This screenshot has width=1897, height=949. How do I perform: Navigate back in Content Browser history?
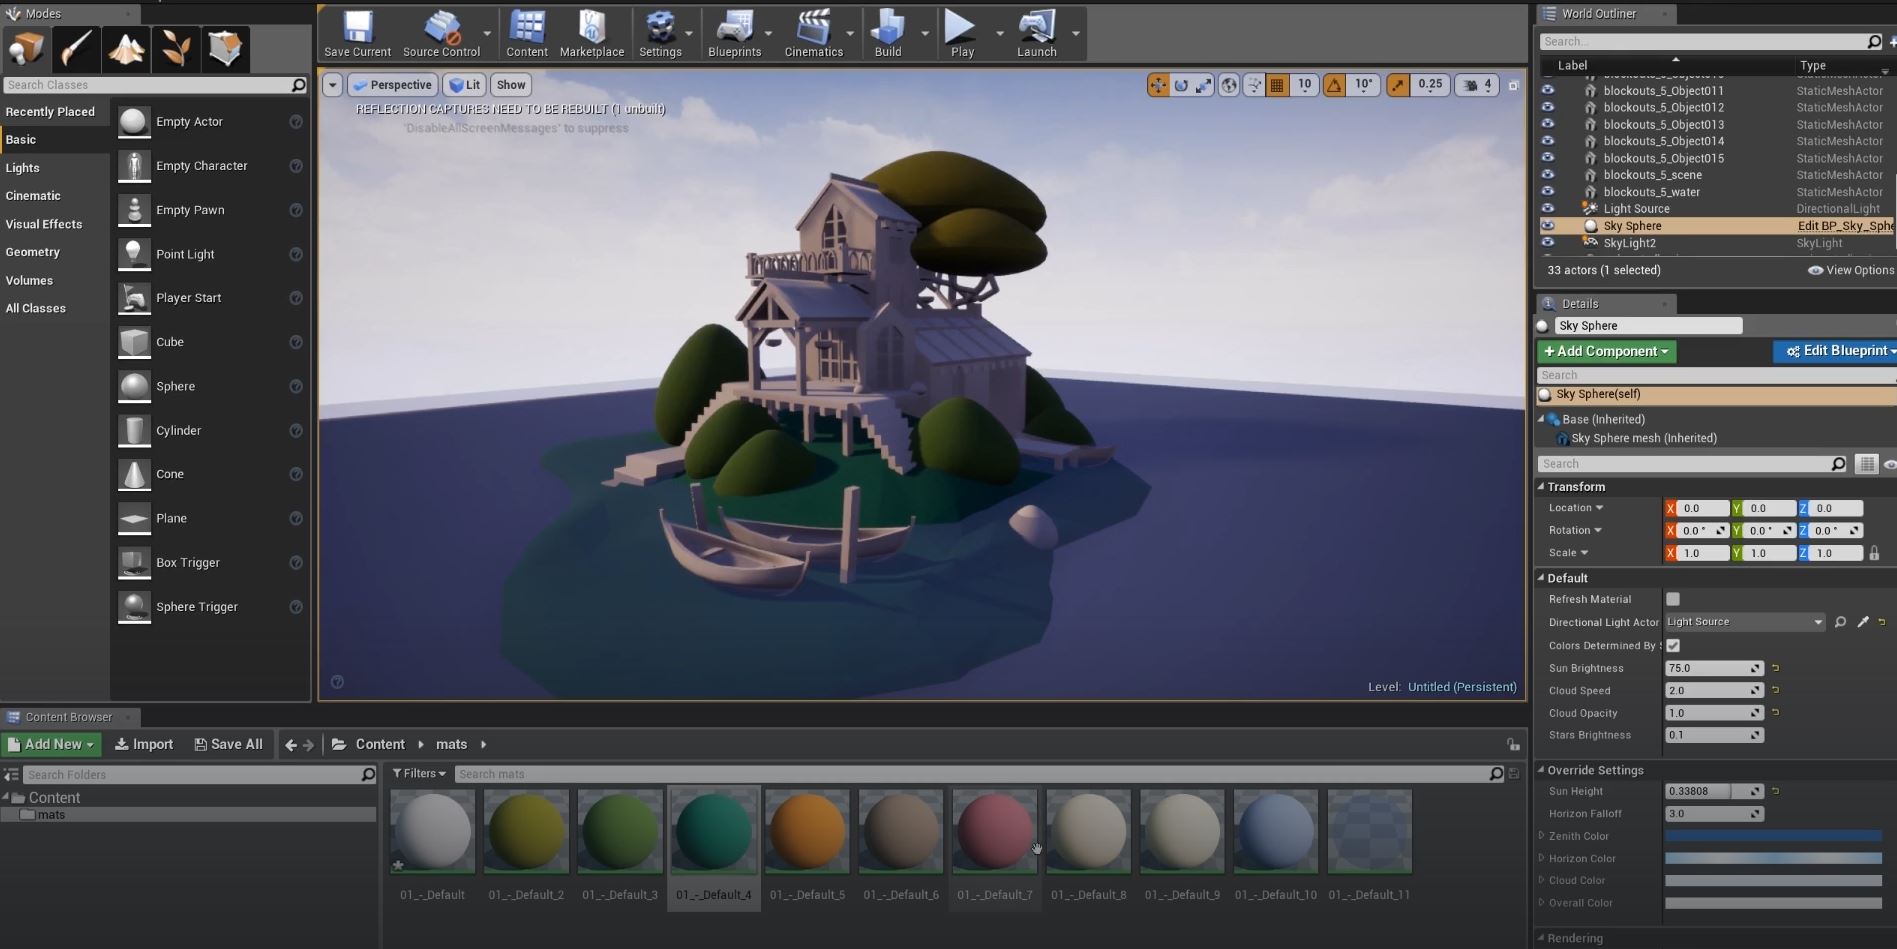click(290, 744)
